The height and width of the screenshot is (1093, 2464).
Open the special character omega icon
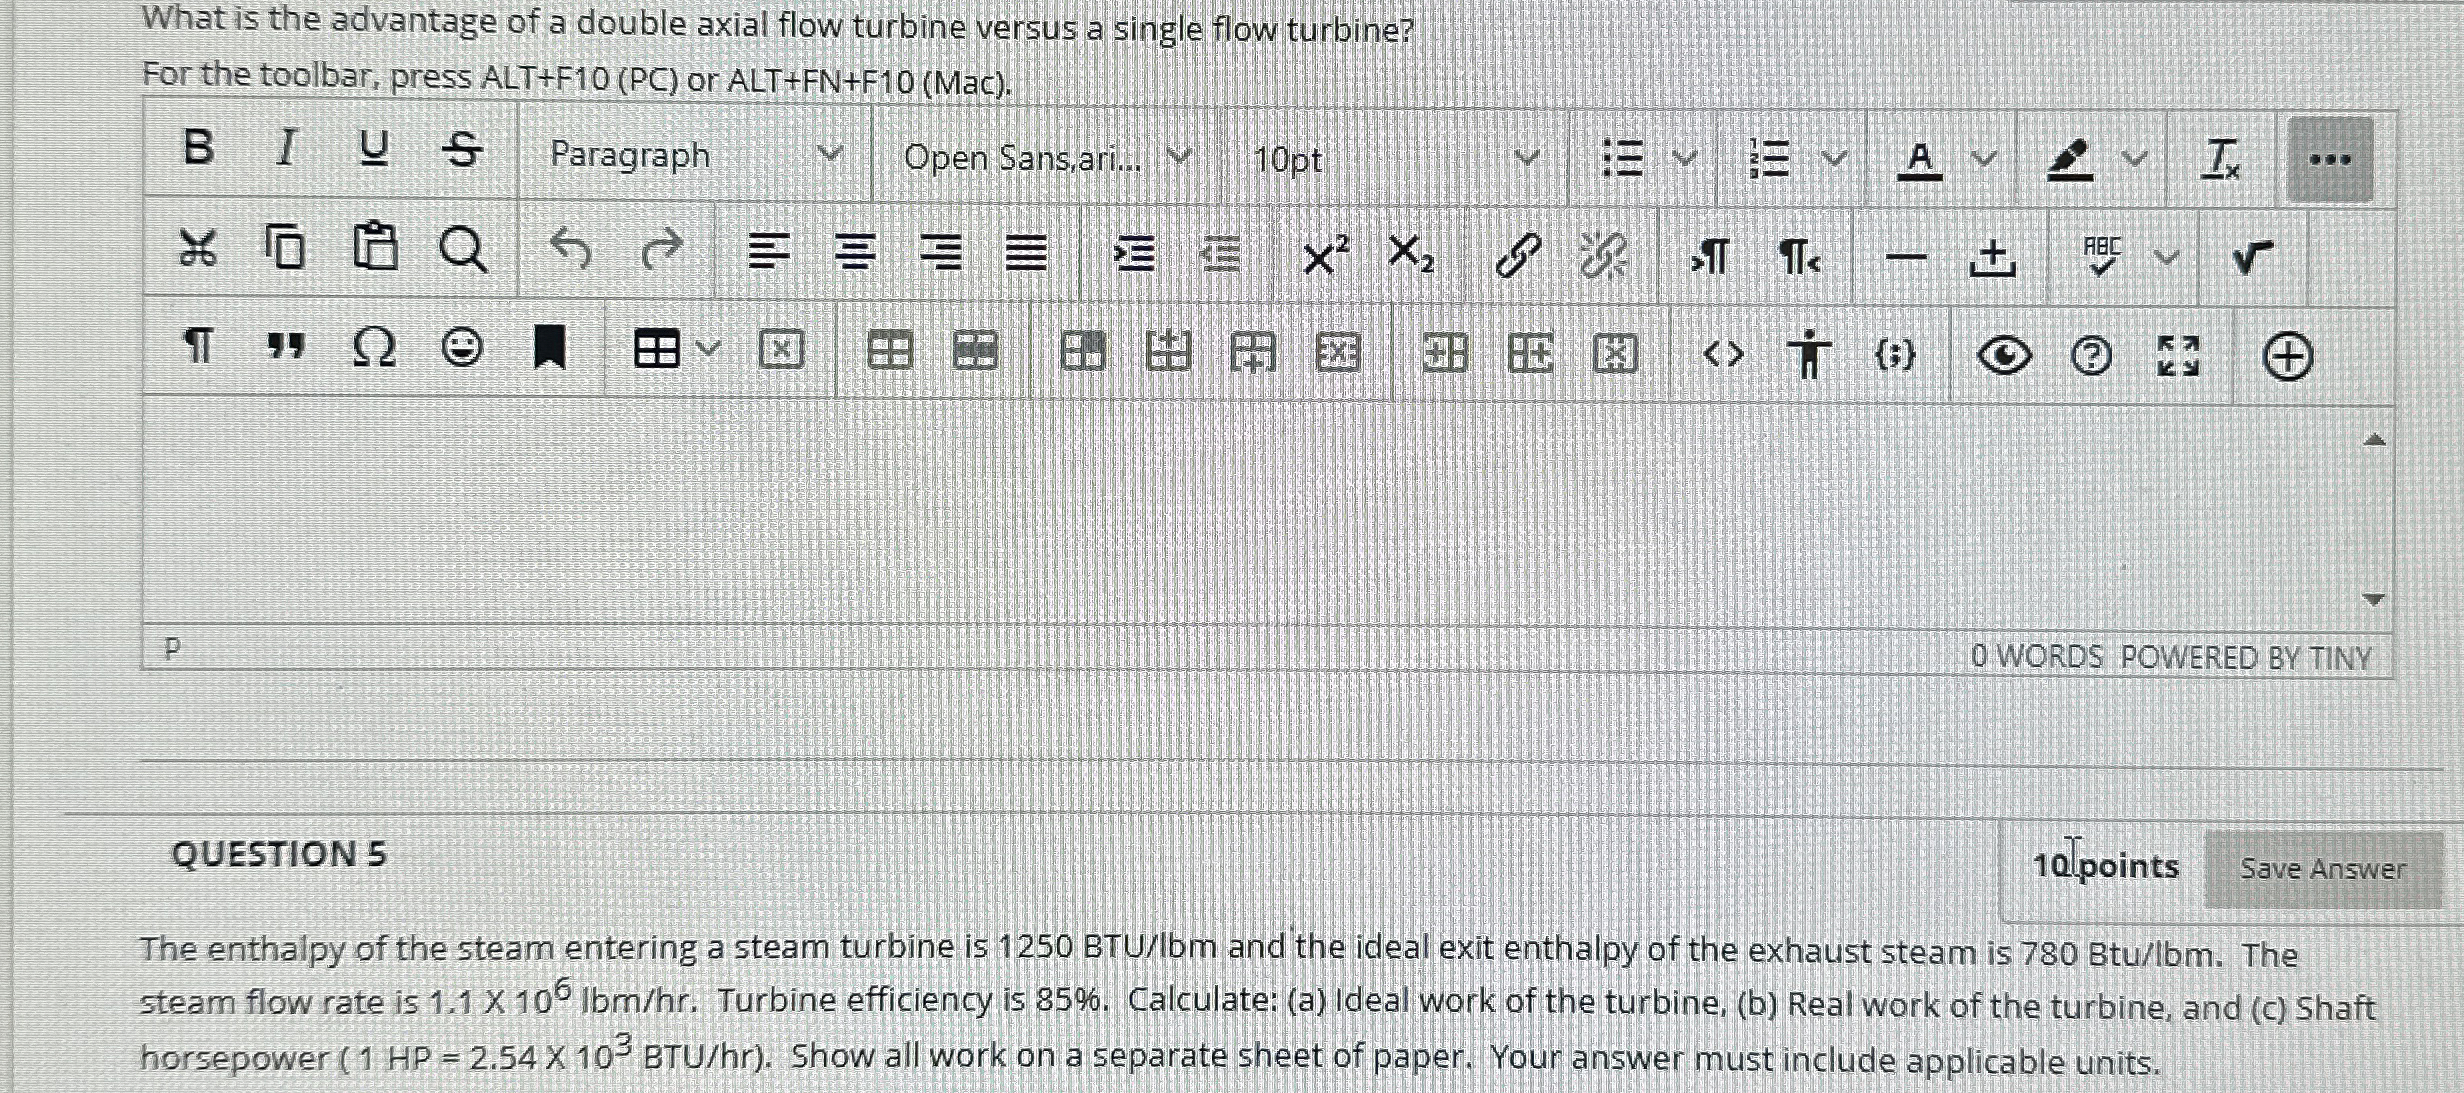pos(374,348)
